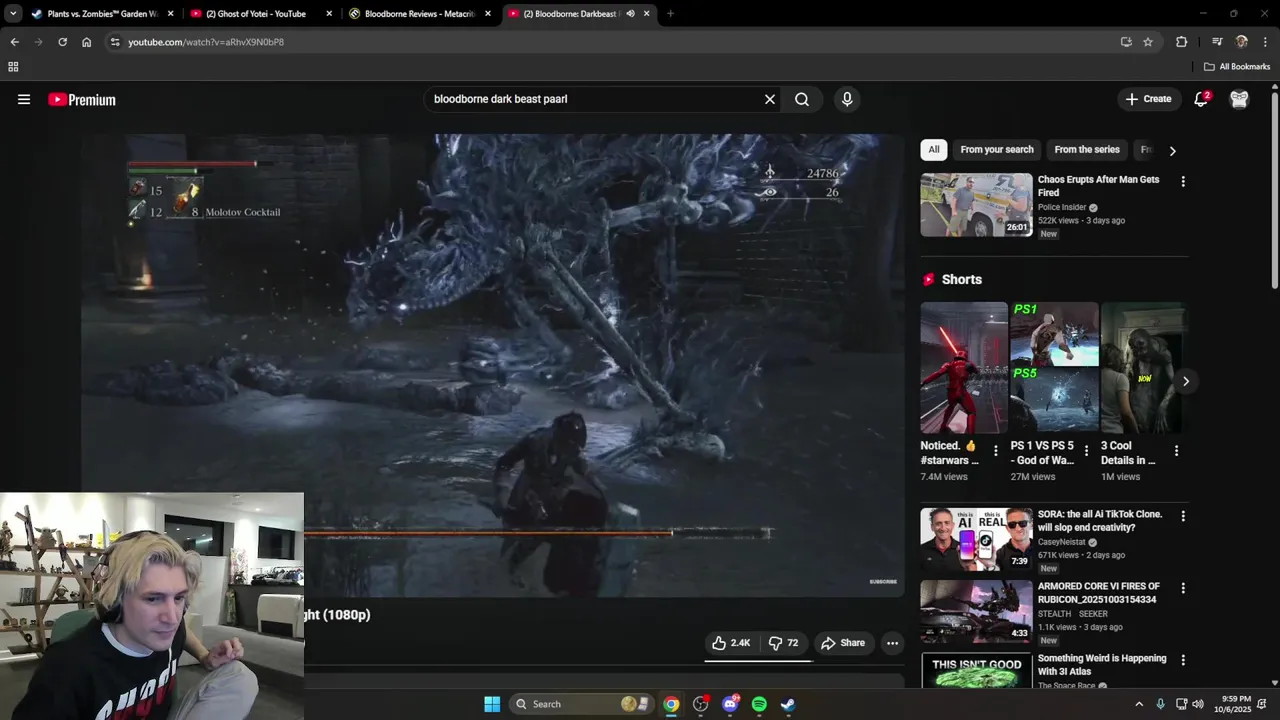
Task: Open Windows Start menu
Action: pos(492,704)
